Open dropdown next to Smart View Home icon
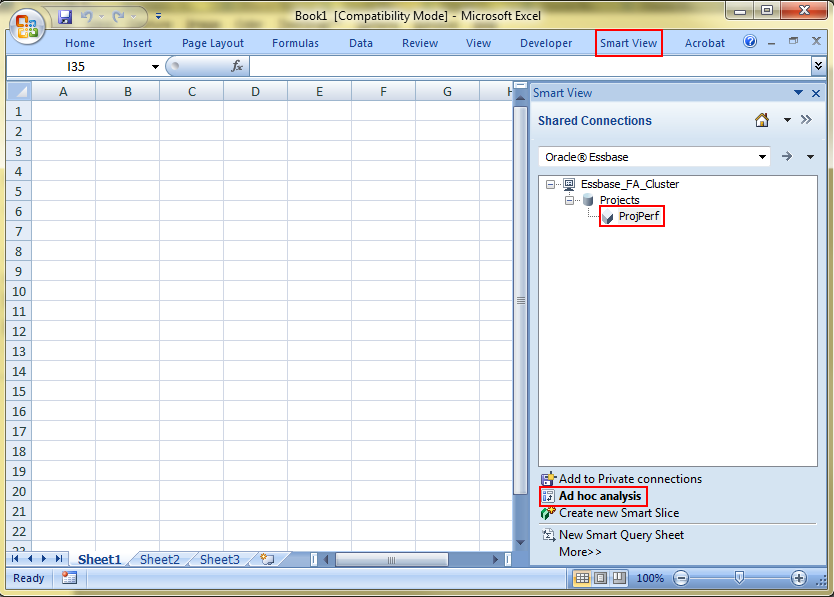Screen dimensions: 834x597 pos(787,120)
